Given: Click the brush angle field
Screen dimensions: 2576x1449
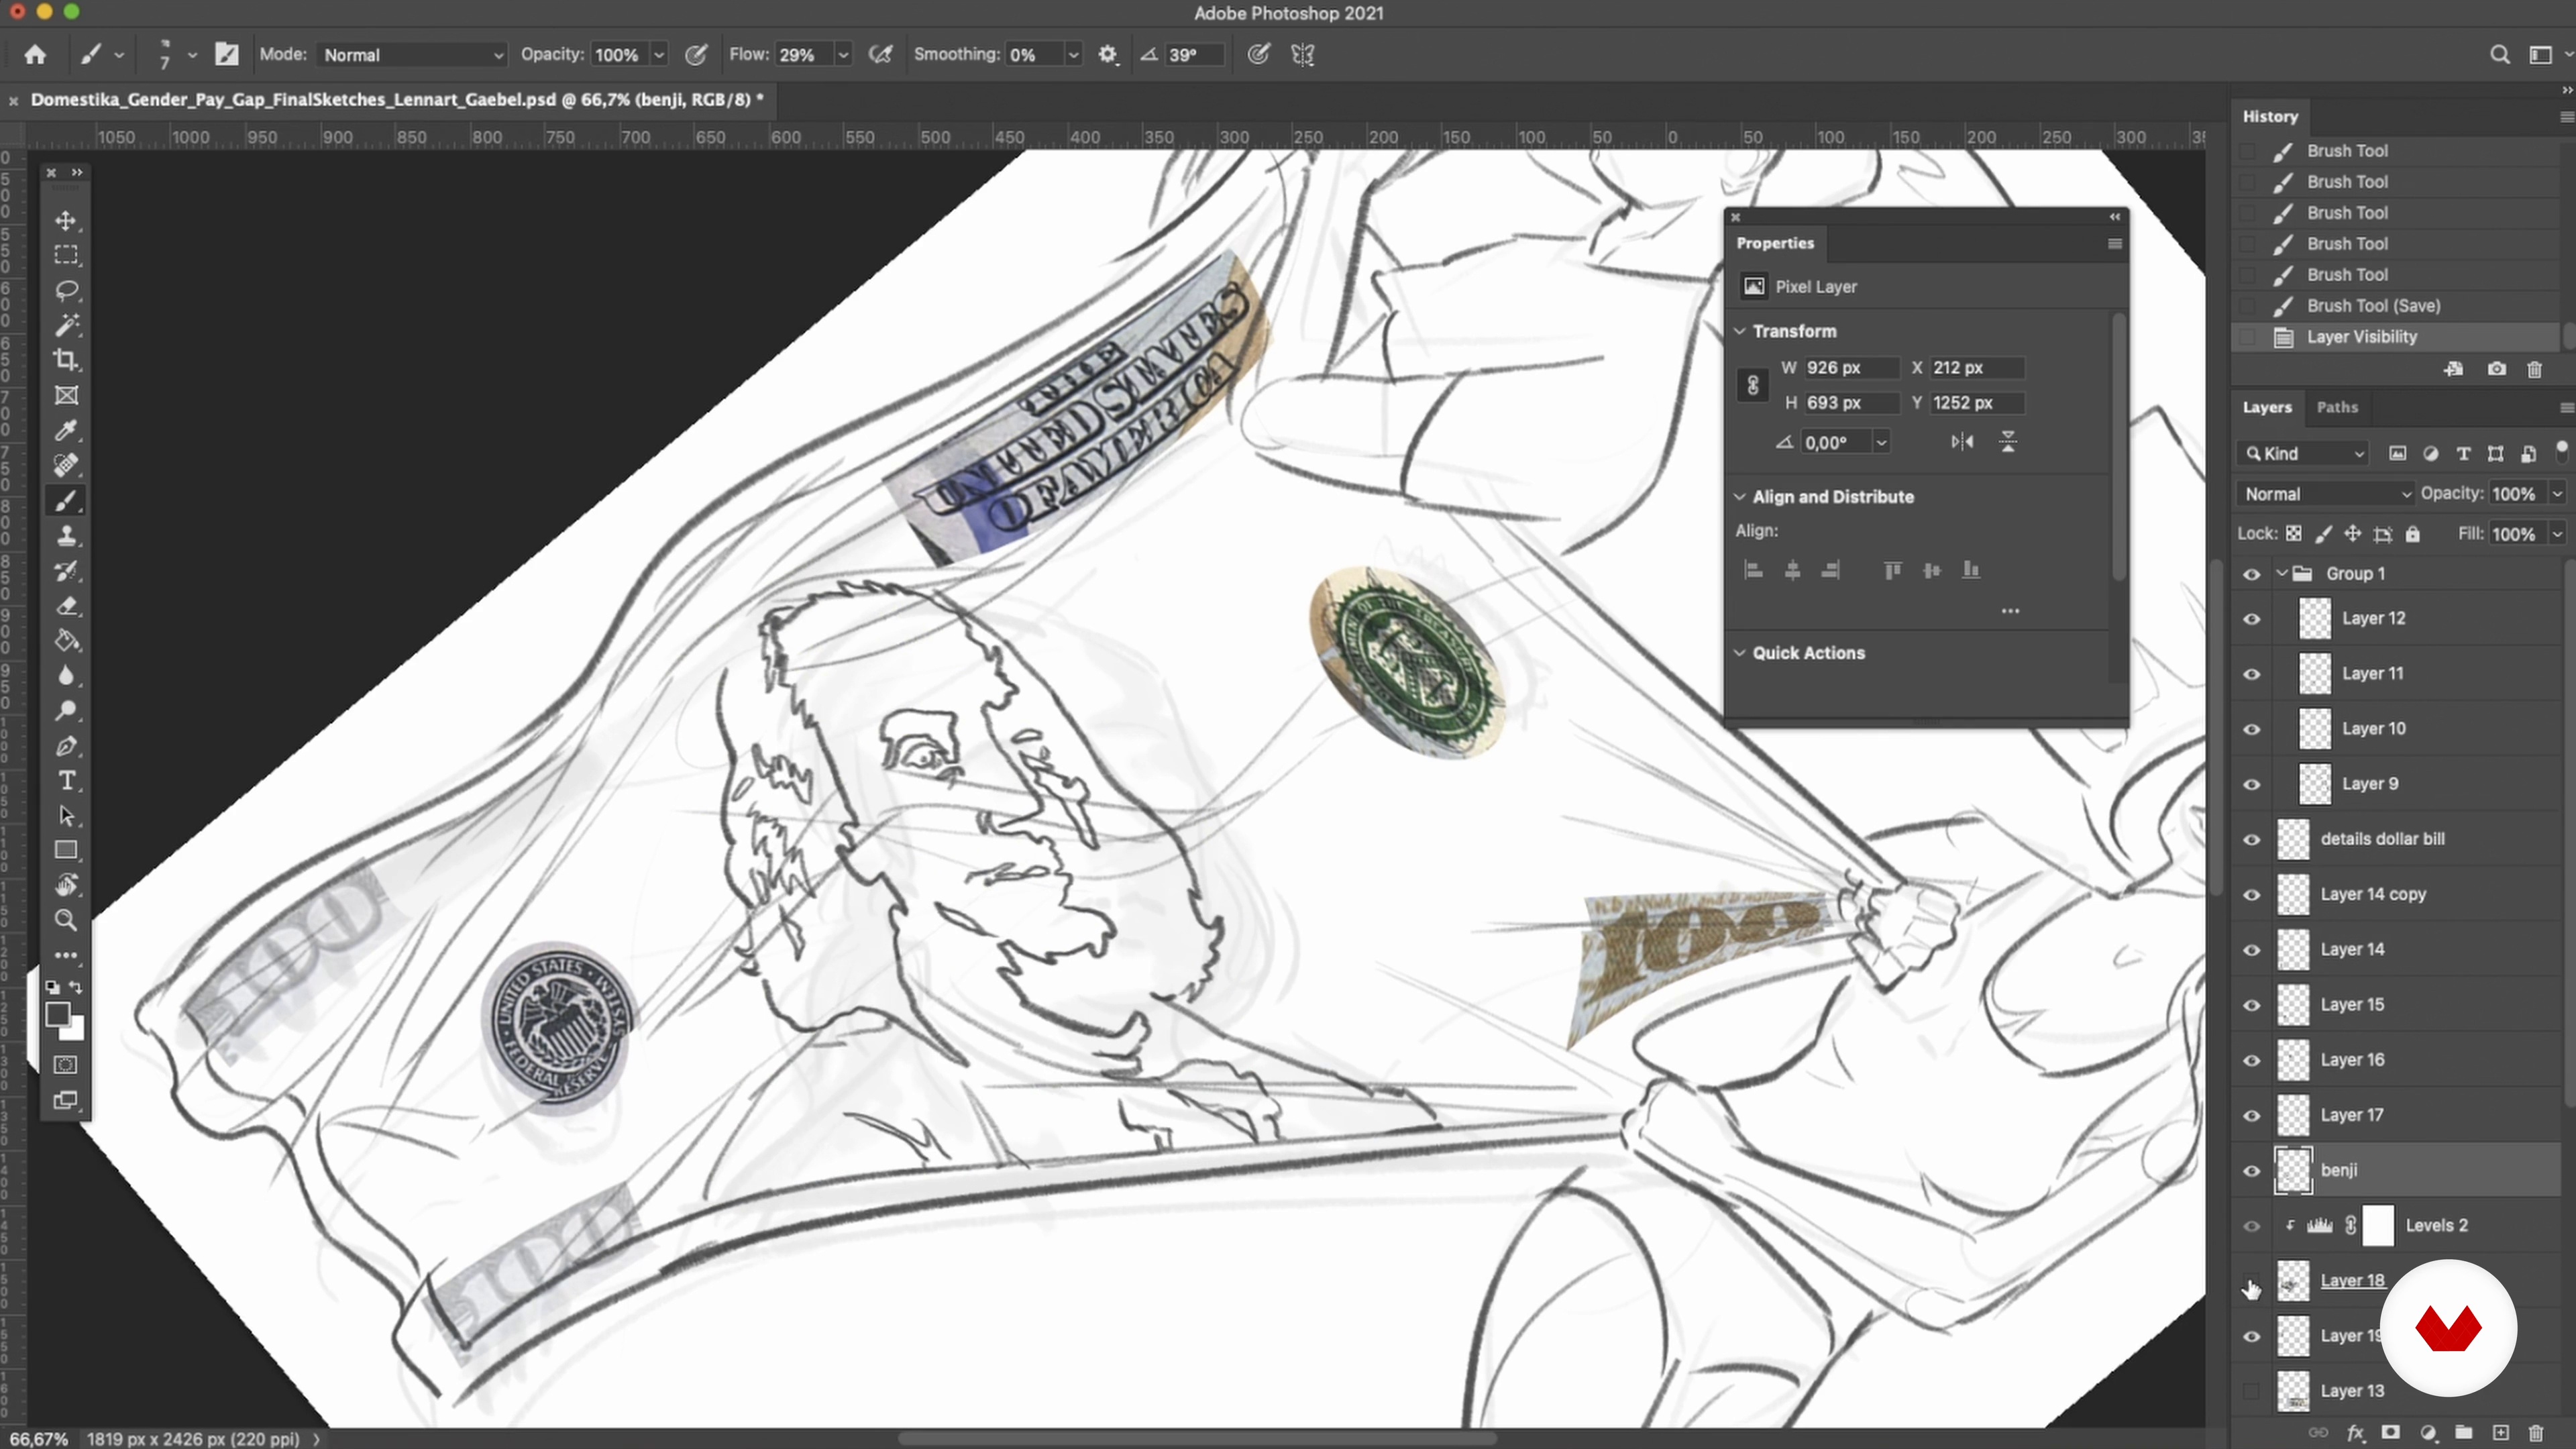Looking at the screenshot, I should coord(1194,55).
